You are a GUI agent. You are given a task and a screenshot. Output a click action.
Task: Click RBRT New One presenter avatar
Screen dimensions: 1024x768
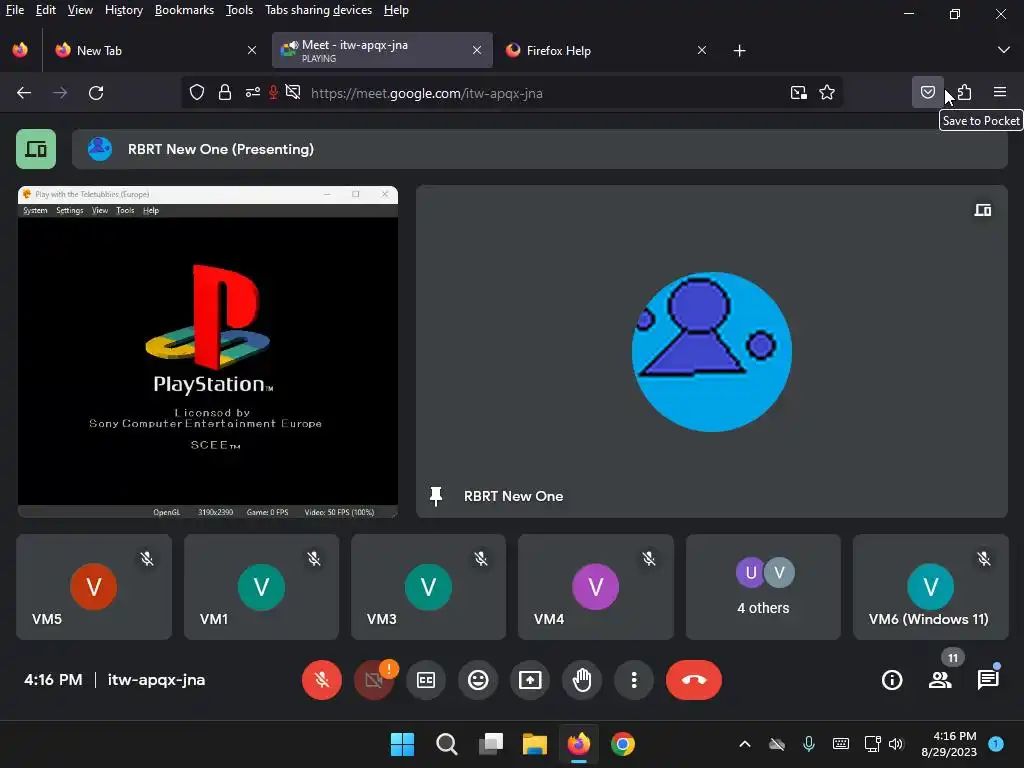[100, 149]
